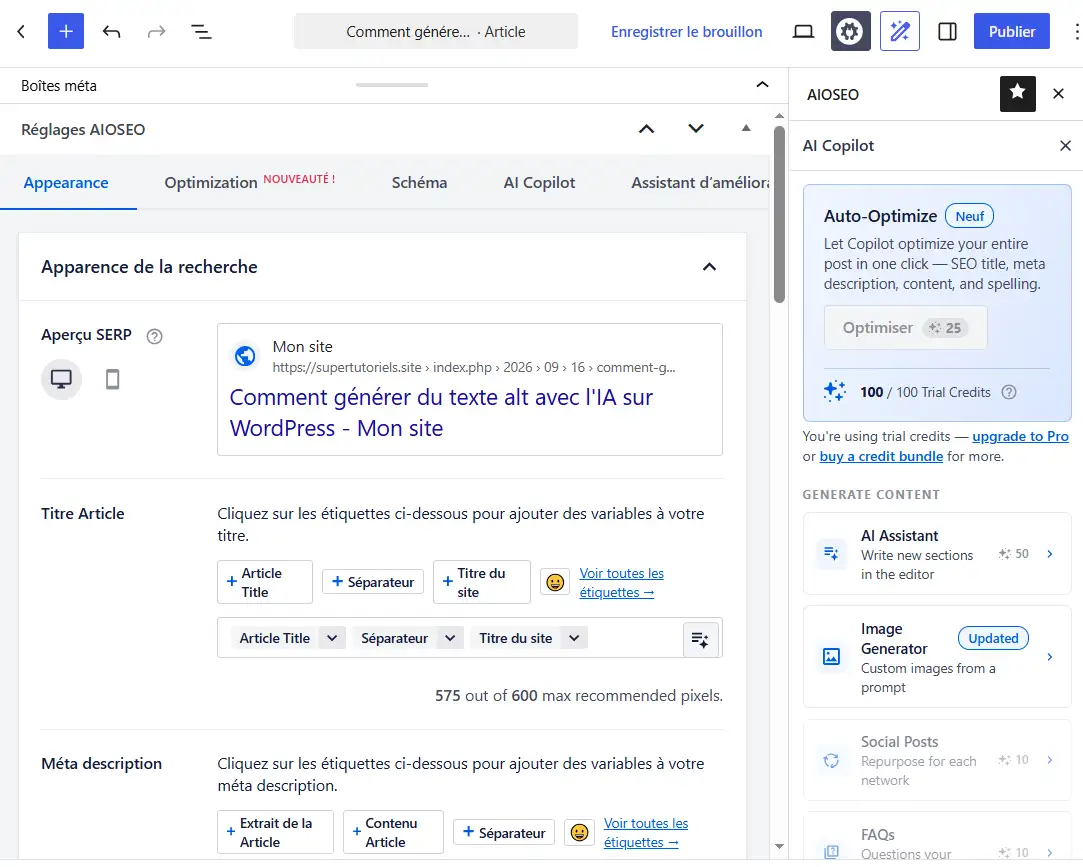Add Séparateur tag under Méta description
This screenshot has height=867, width=1083.
[504, 832]
